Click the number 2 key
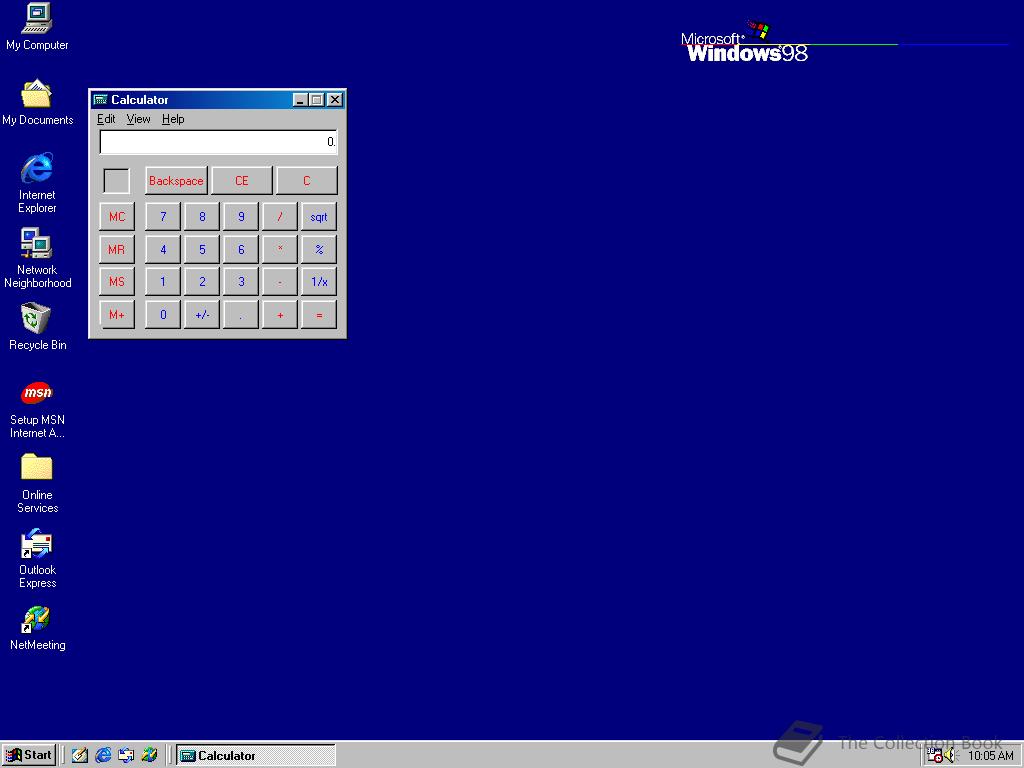Screen dimensions: 1024x768 pyautogui.click(x=202, y=281)
